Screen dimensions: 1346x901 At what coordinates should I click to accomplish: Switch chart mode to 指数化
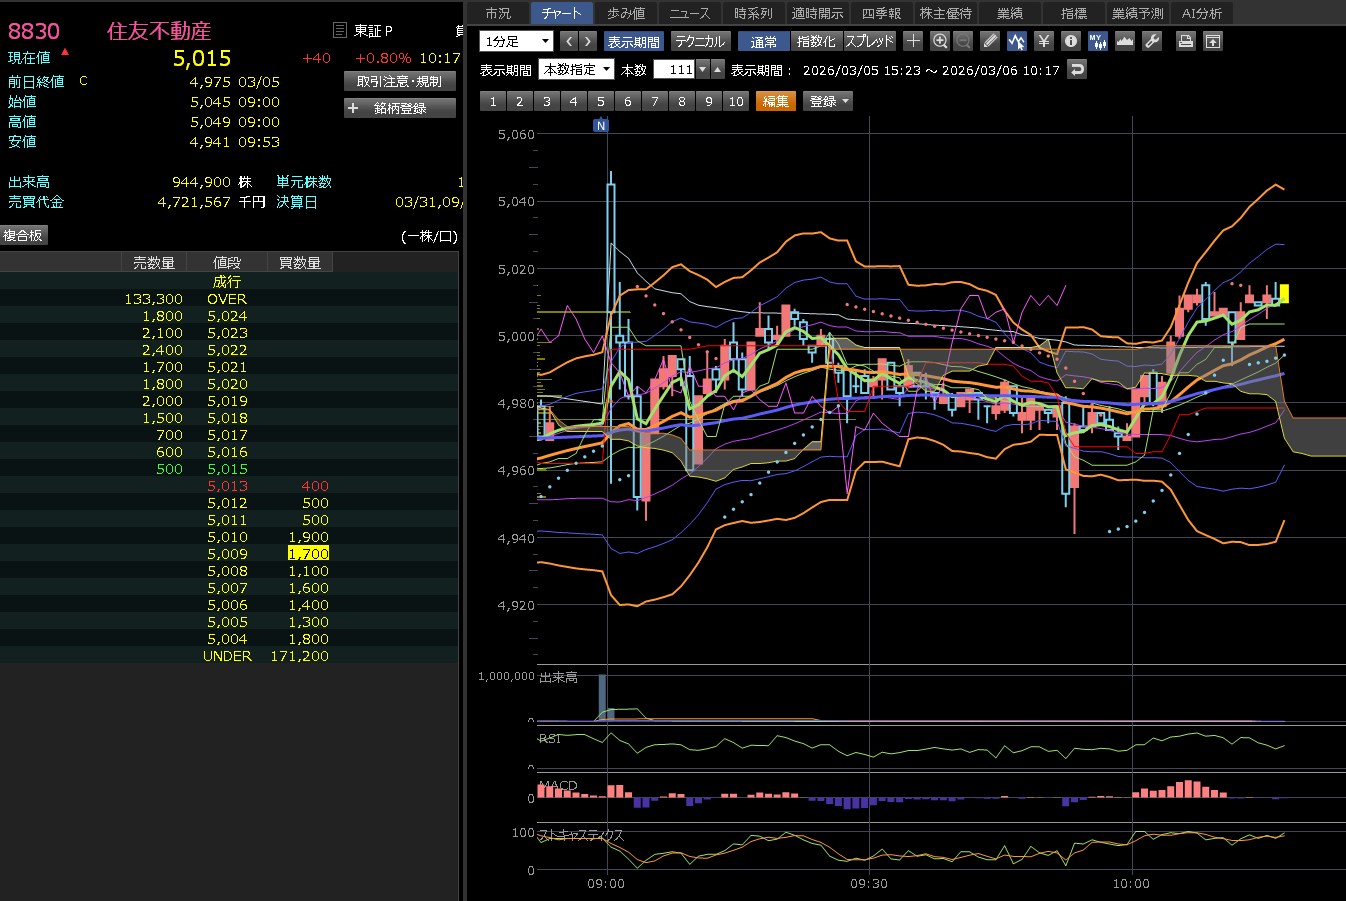pyautogui.click(x=816, y=41)
